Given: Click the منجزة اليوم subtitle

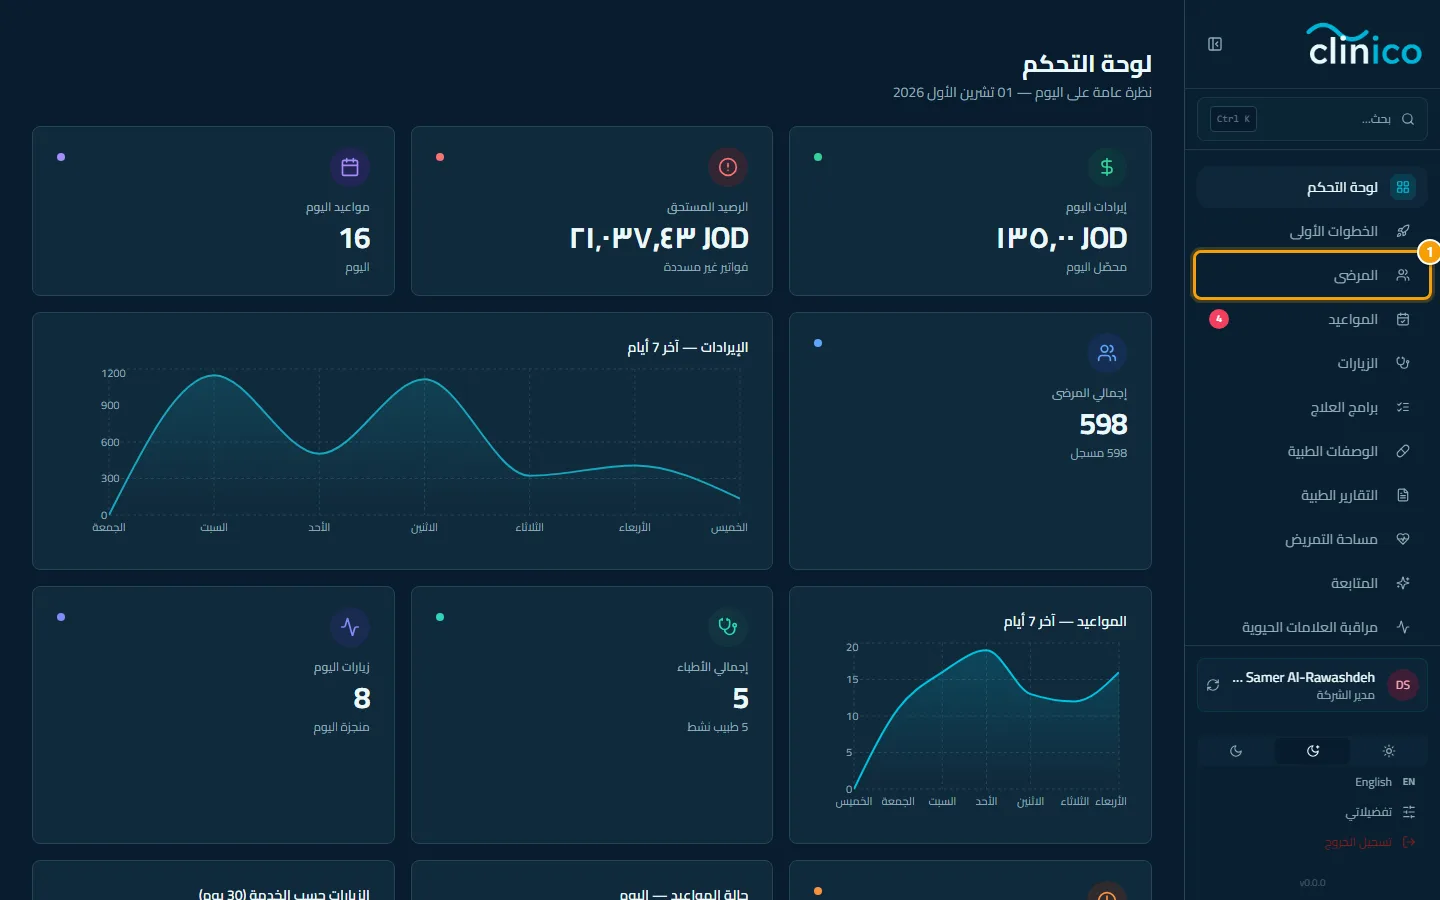Looking at the screenshot, I should (341, 727).
